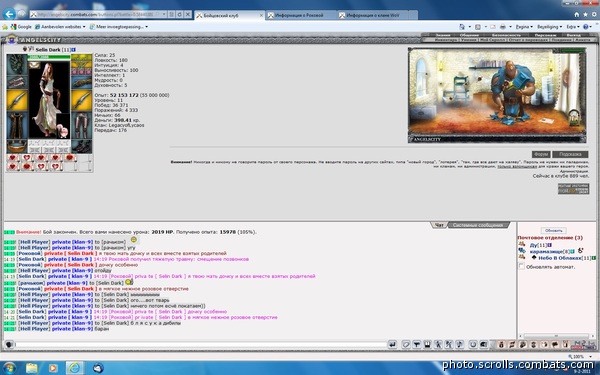Image resolution: width=600 pixels, height=375 pixels.
Task: Click the Небо В Облаках player link
Action: coord(559,258)
